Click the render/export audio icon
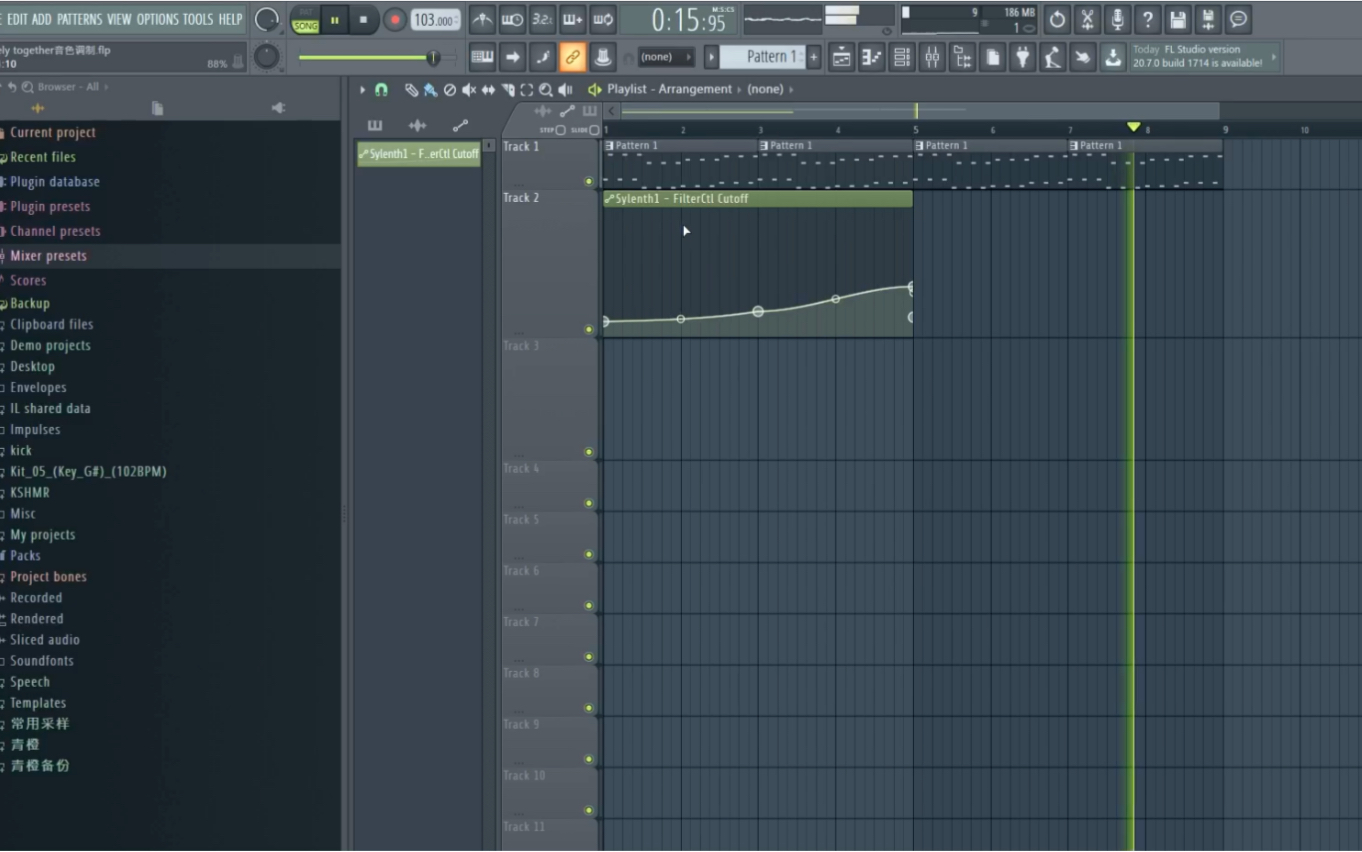 tap(1208, 19)
